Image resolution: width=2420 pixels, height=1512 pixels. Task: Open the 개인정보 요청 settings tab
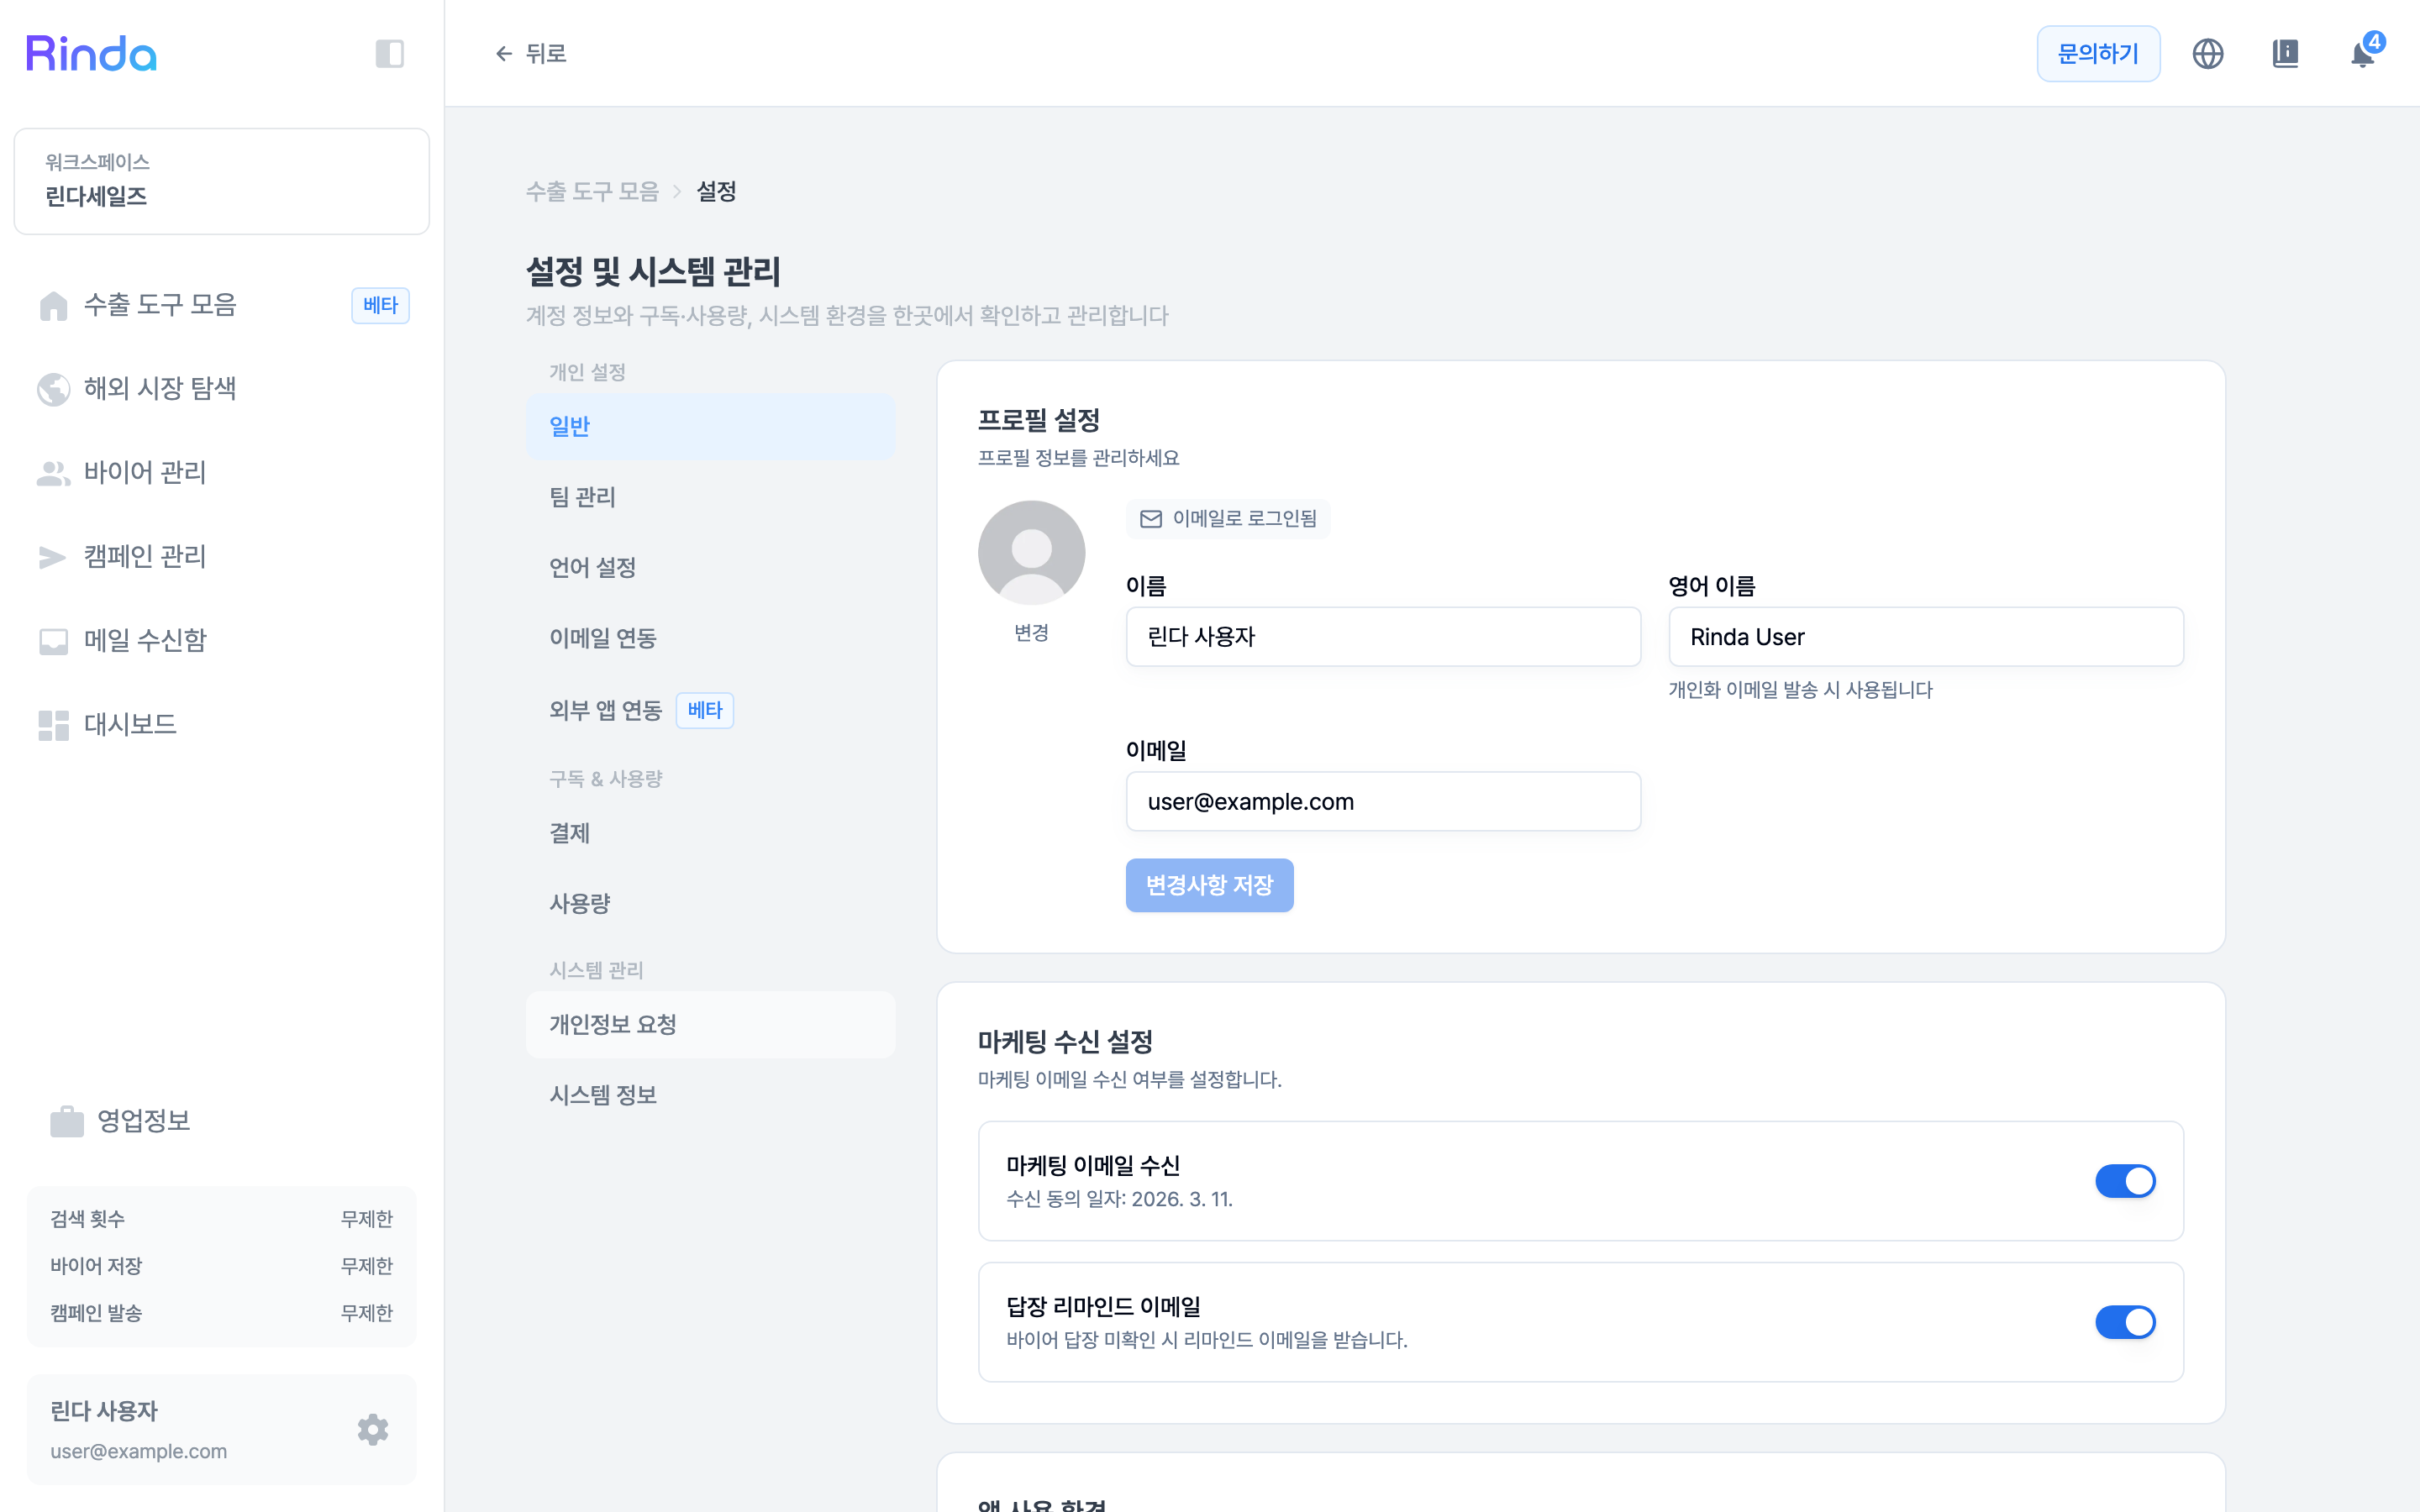point(710,1024)
